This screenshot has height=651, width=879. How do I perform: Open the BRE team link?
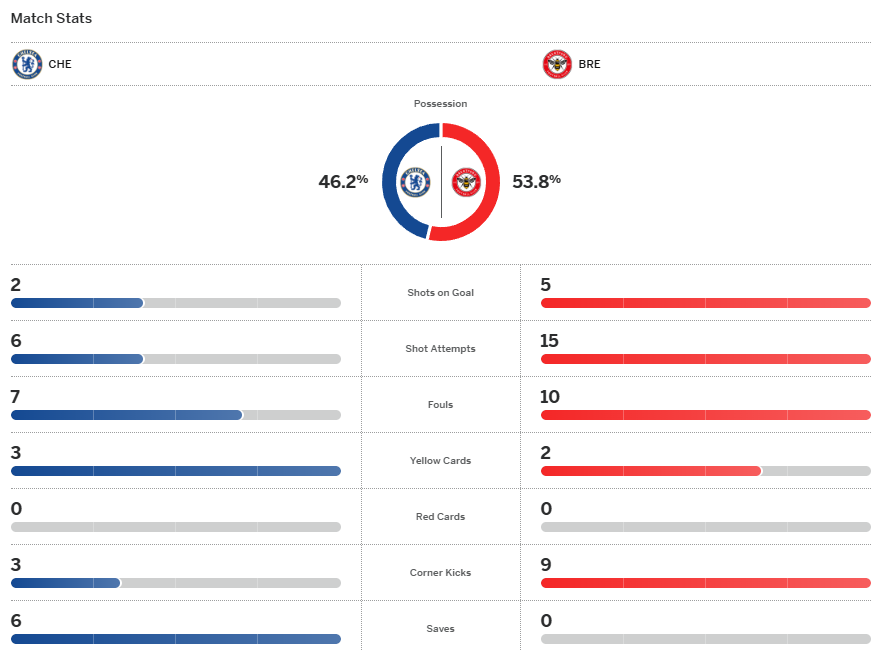[x=589, y=64]
